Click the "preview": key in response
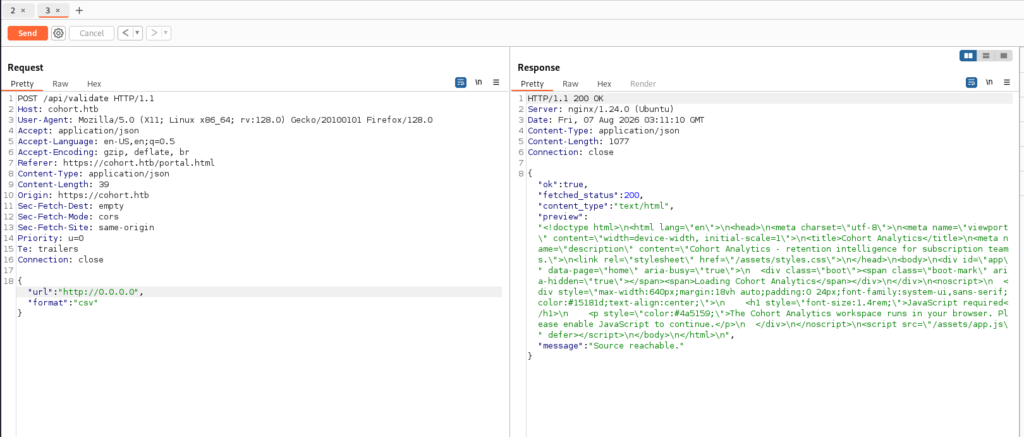The image size is (1024, 437). tap(562, 216)
